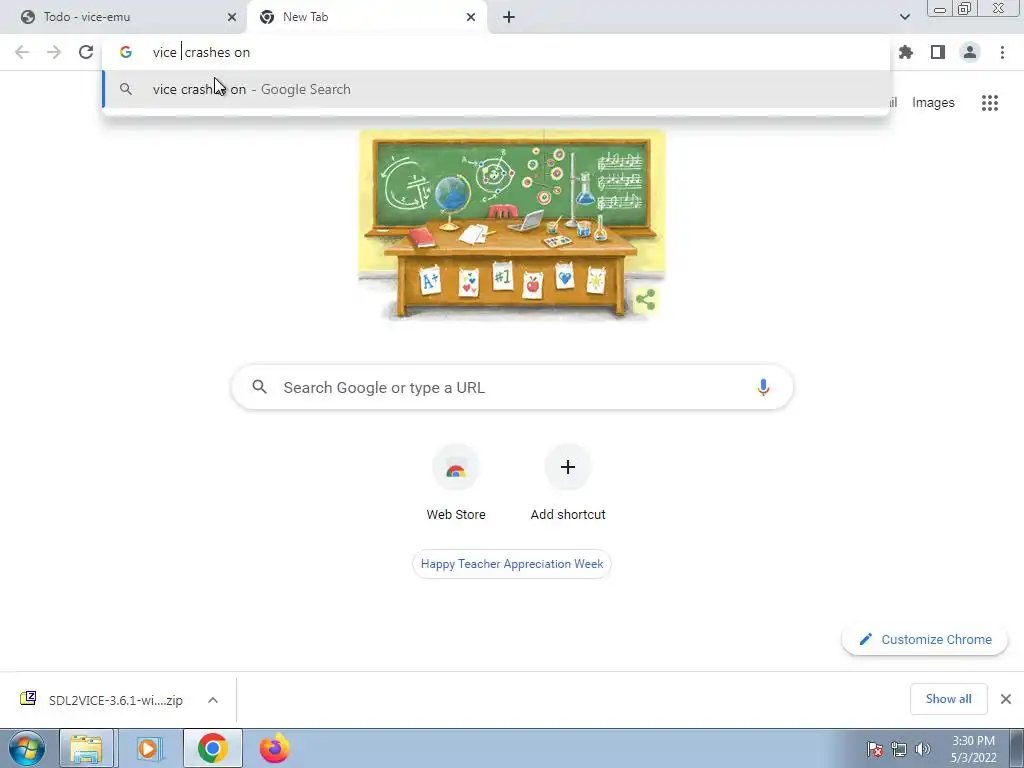Expand the SDL2VICE download options arrow
This screenshot has width=1024, height=768.
coord(213,700)
